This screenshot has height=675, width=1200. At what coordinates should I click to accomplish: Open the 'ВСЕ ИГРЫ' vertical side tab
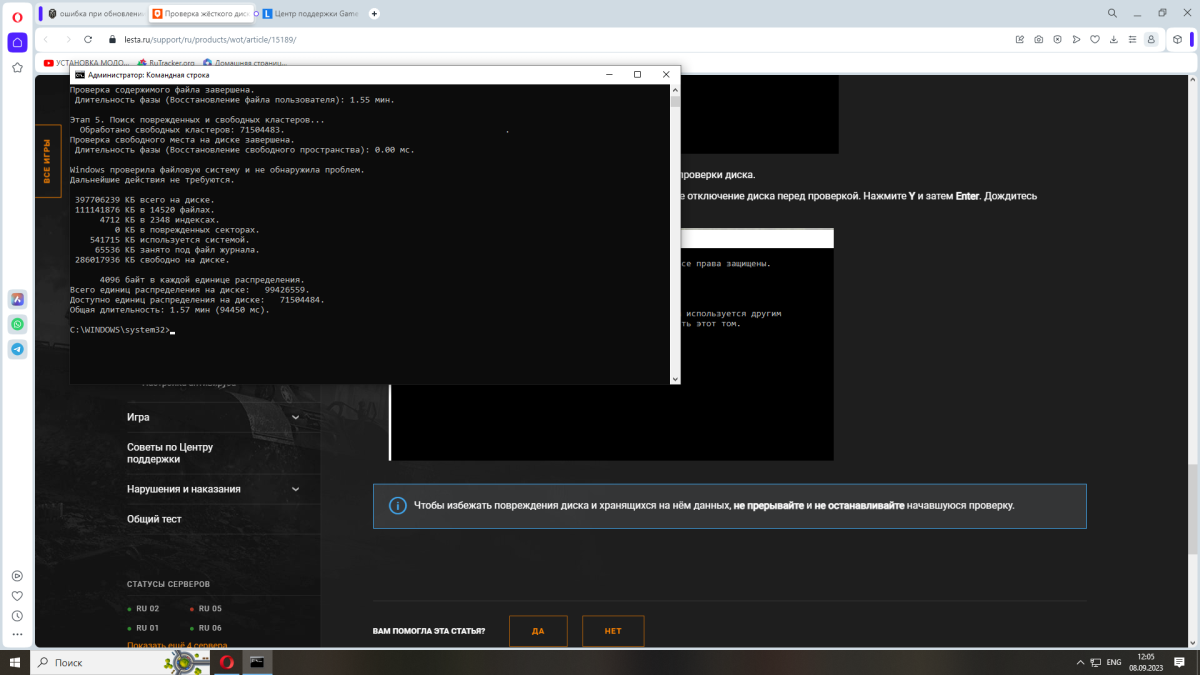[x=47, y=161]
